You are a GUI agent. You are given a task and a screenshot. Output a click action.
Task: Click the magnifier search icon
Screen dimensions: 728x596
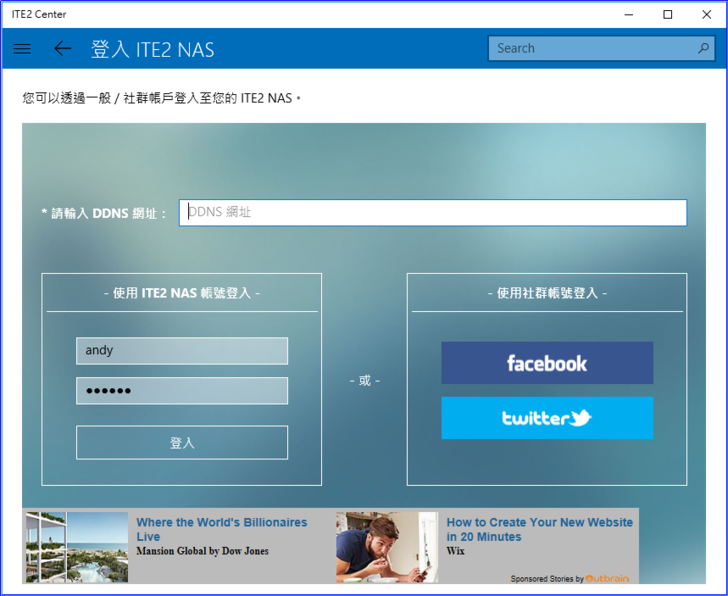coord(704,48)
